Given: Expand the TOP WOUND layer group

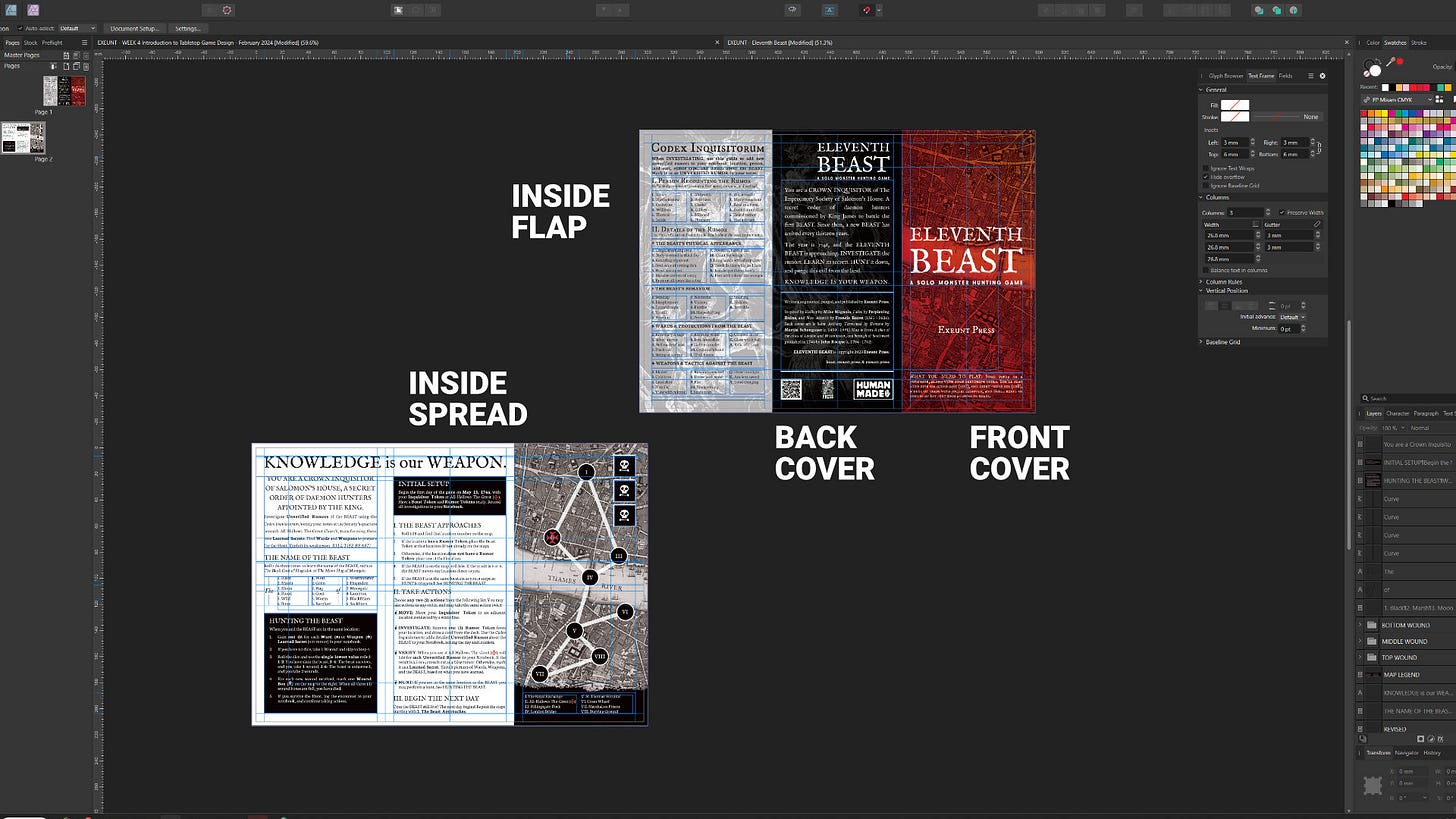Looking at the screenshot, I should point(1360,658).
